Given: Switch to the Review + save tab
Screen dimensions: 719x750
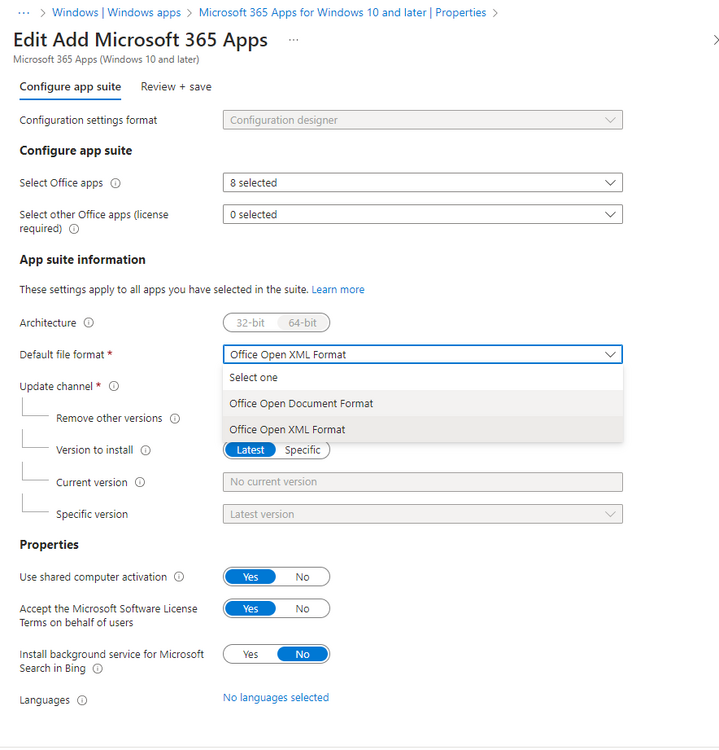Looking at the screenshot, I should [x=176, y=87].
